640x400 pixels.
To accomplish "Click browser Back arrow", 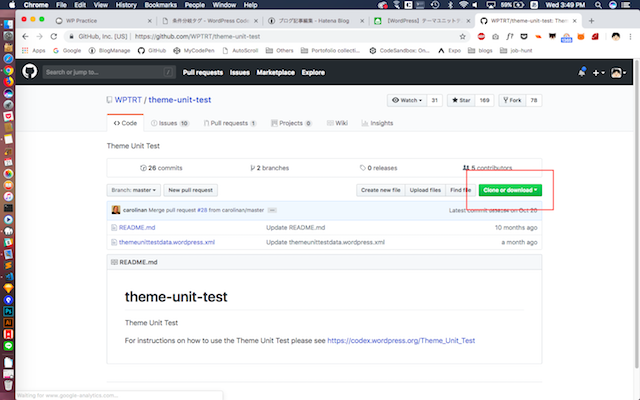I will coord(25,36).
